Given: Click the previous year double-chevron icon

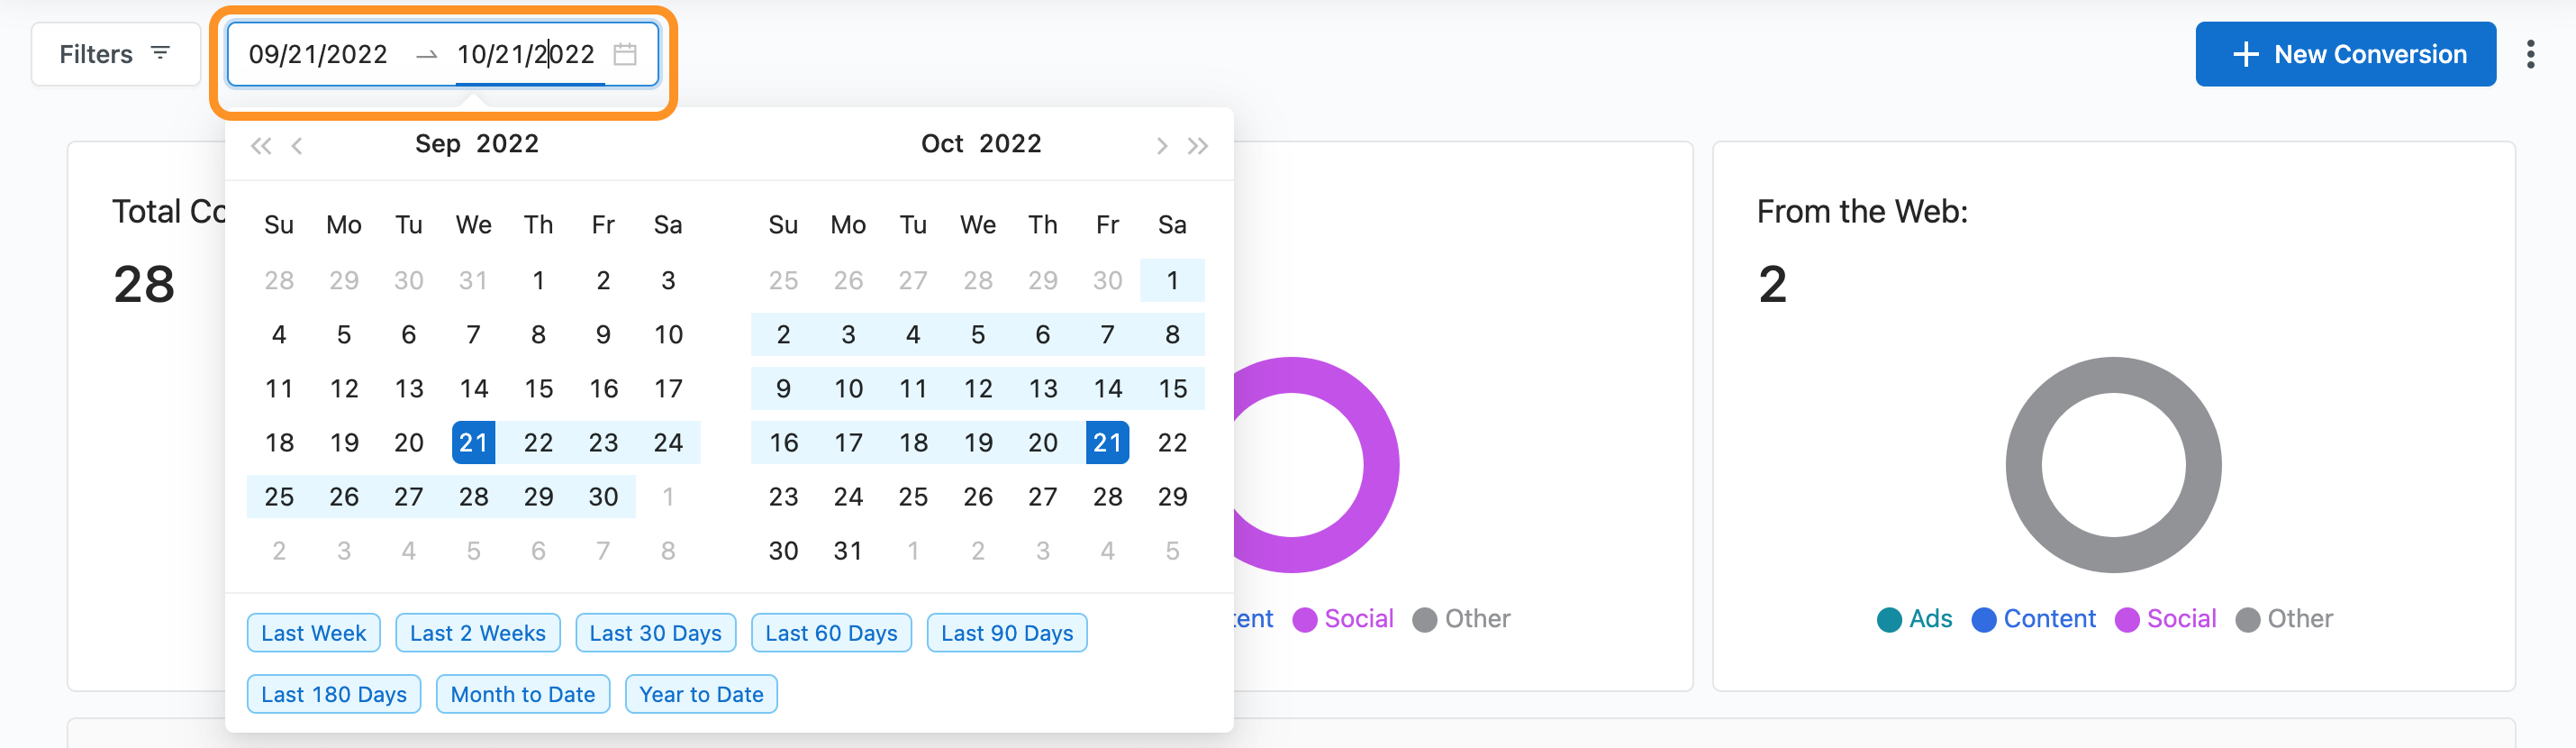Looking at the screenshot, I should pos(261,146).
